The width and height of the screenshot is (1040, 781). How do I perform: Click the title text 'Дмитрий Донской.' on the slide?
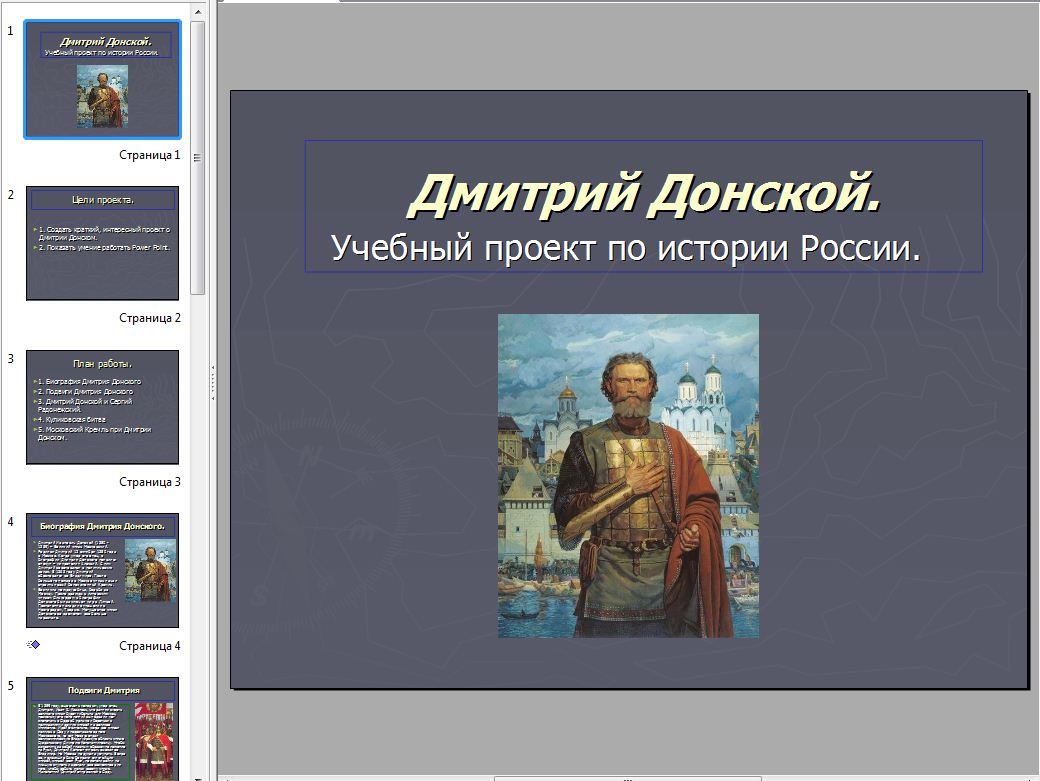pos(645,195)
